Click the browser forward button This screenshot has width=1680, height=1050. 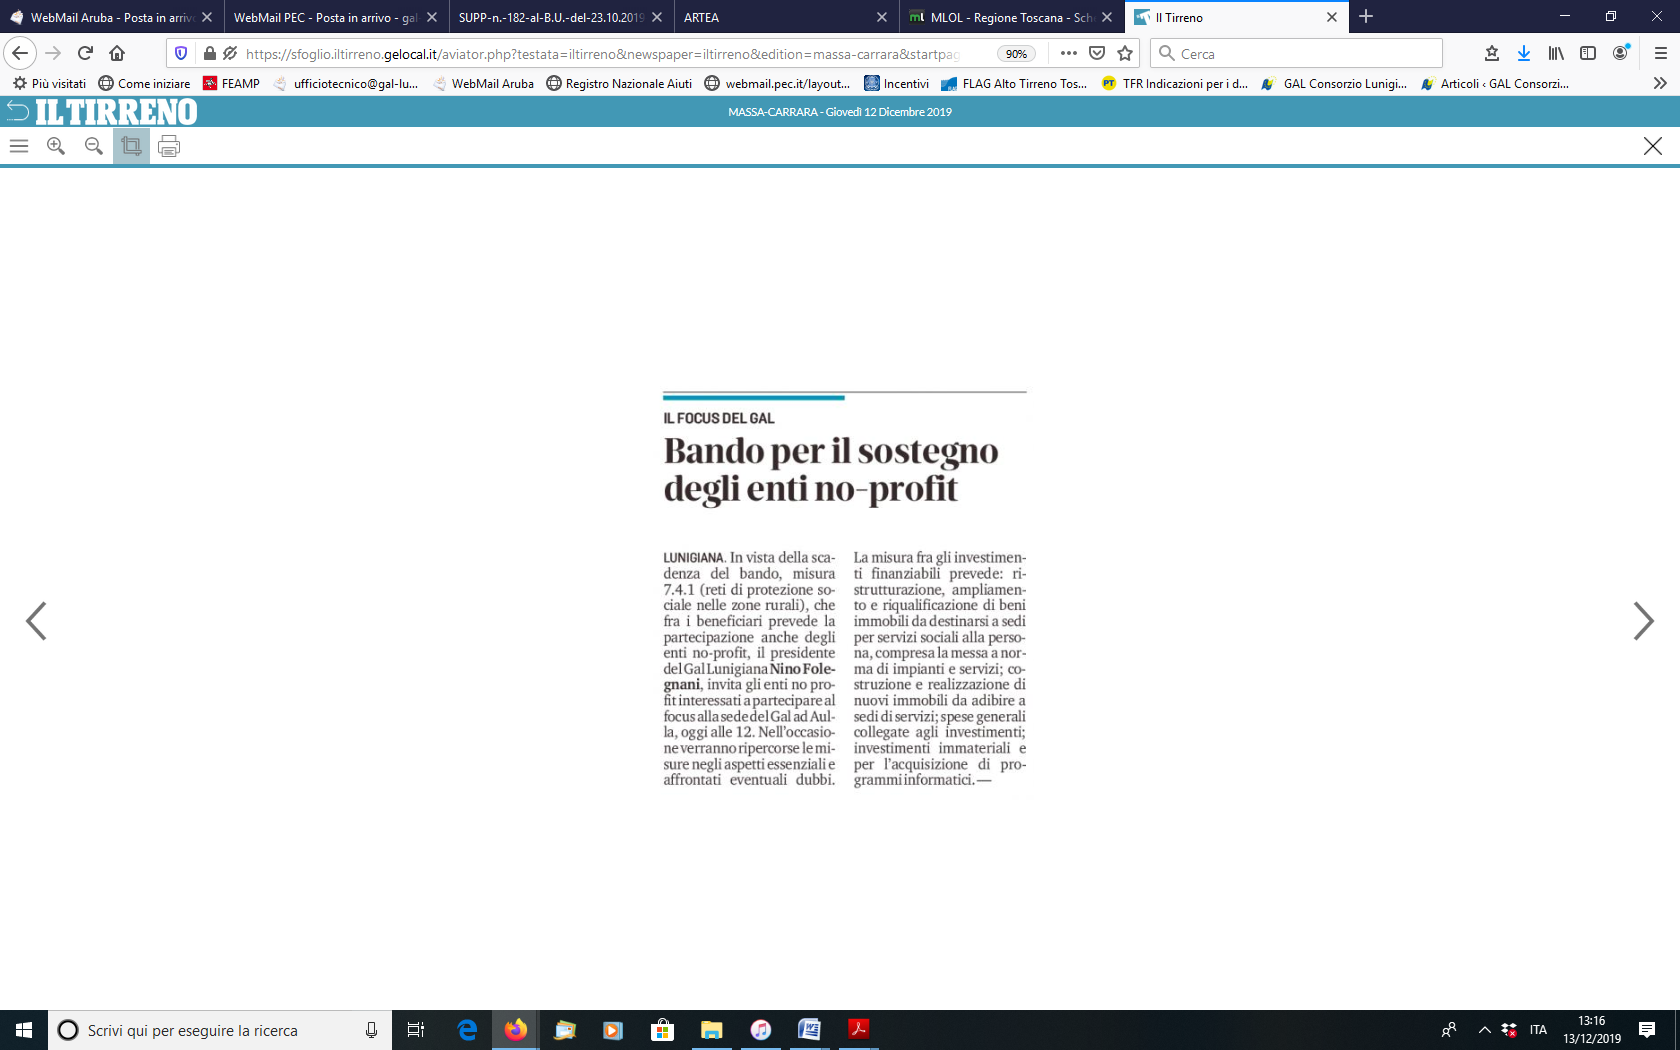tap(53, 53)
